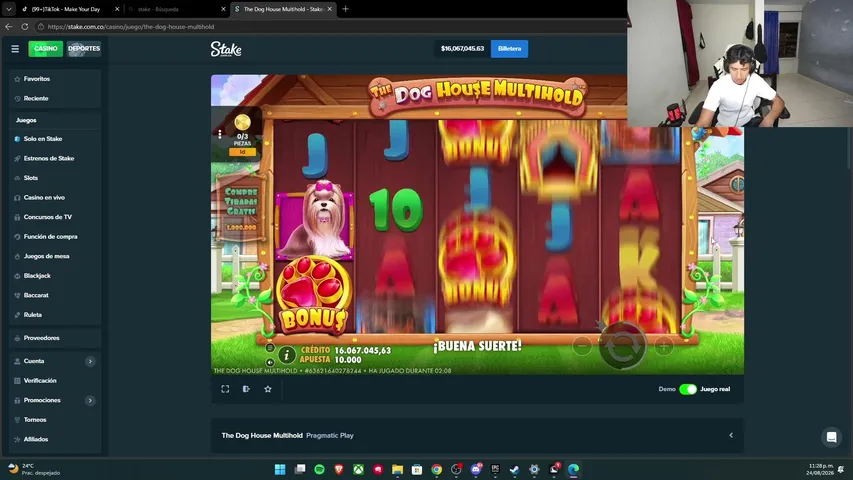The width and height of the screenshot is (853, 480).
Task: Open the live support chat bubble
Action: [831, 438]
